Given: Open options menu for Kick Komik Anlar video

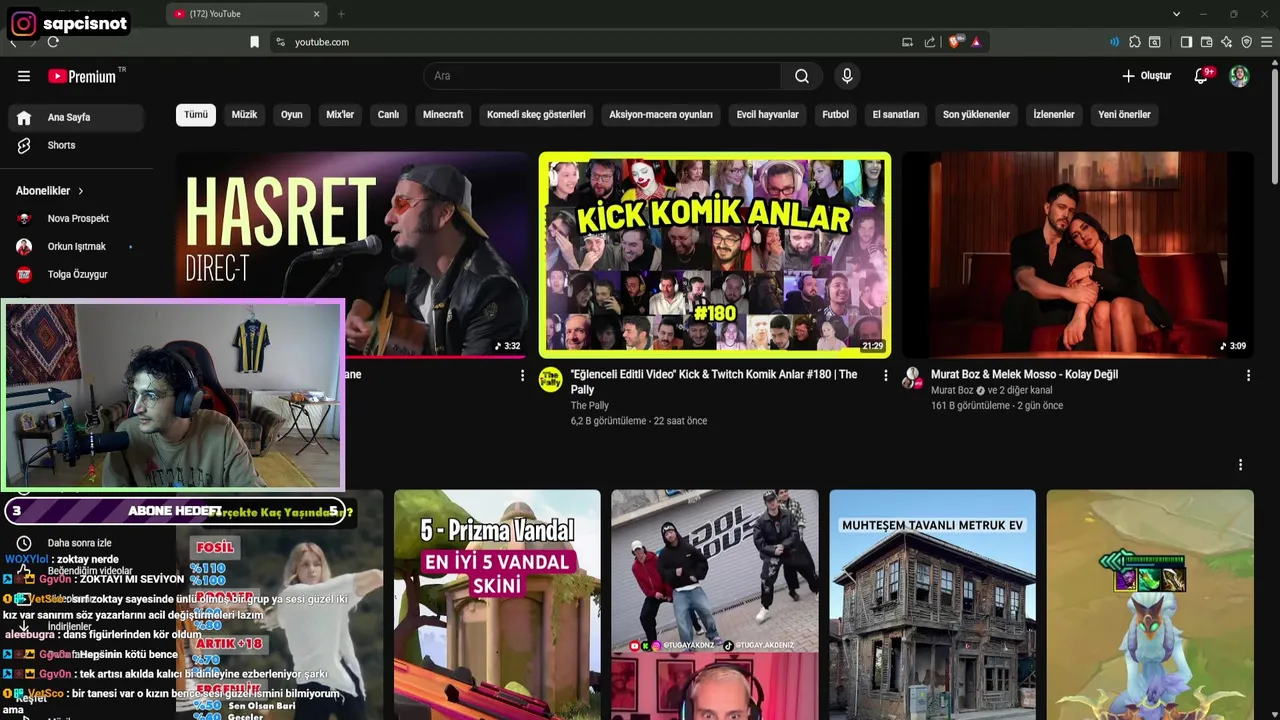Looking at the screenshot, I should [x=885, y=375].
